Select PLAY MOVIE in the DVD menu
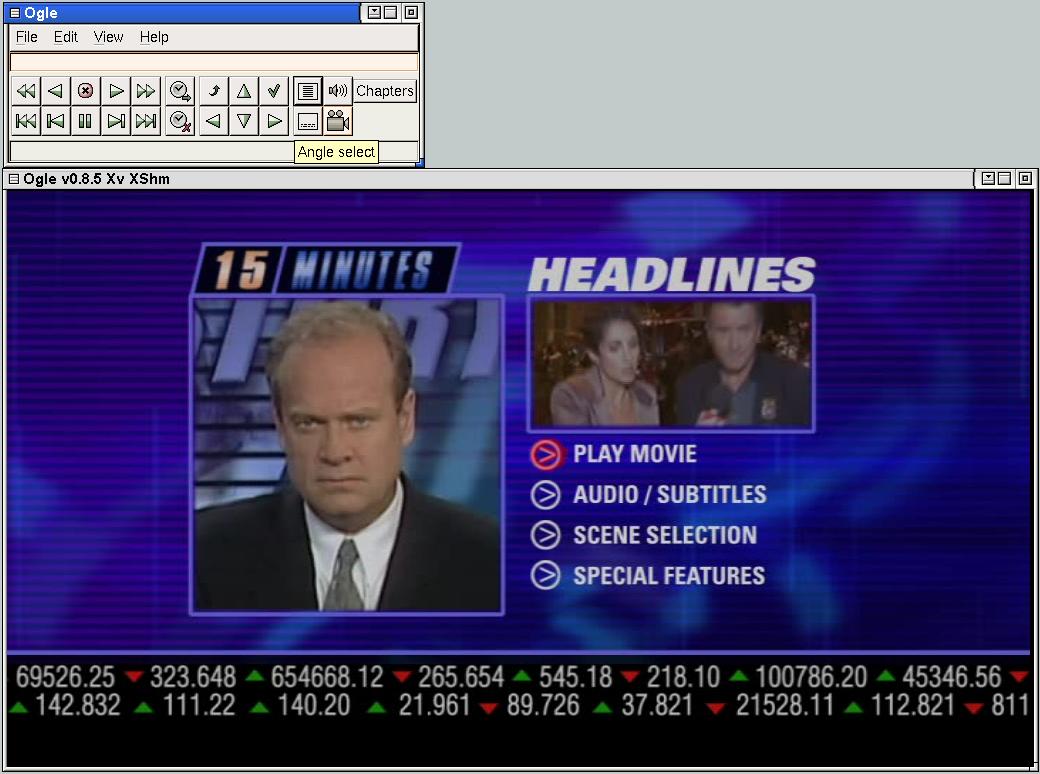 pos(614,454)
